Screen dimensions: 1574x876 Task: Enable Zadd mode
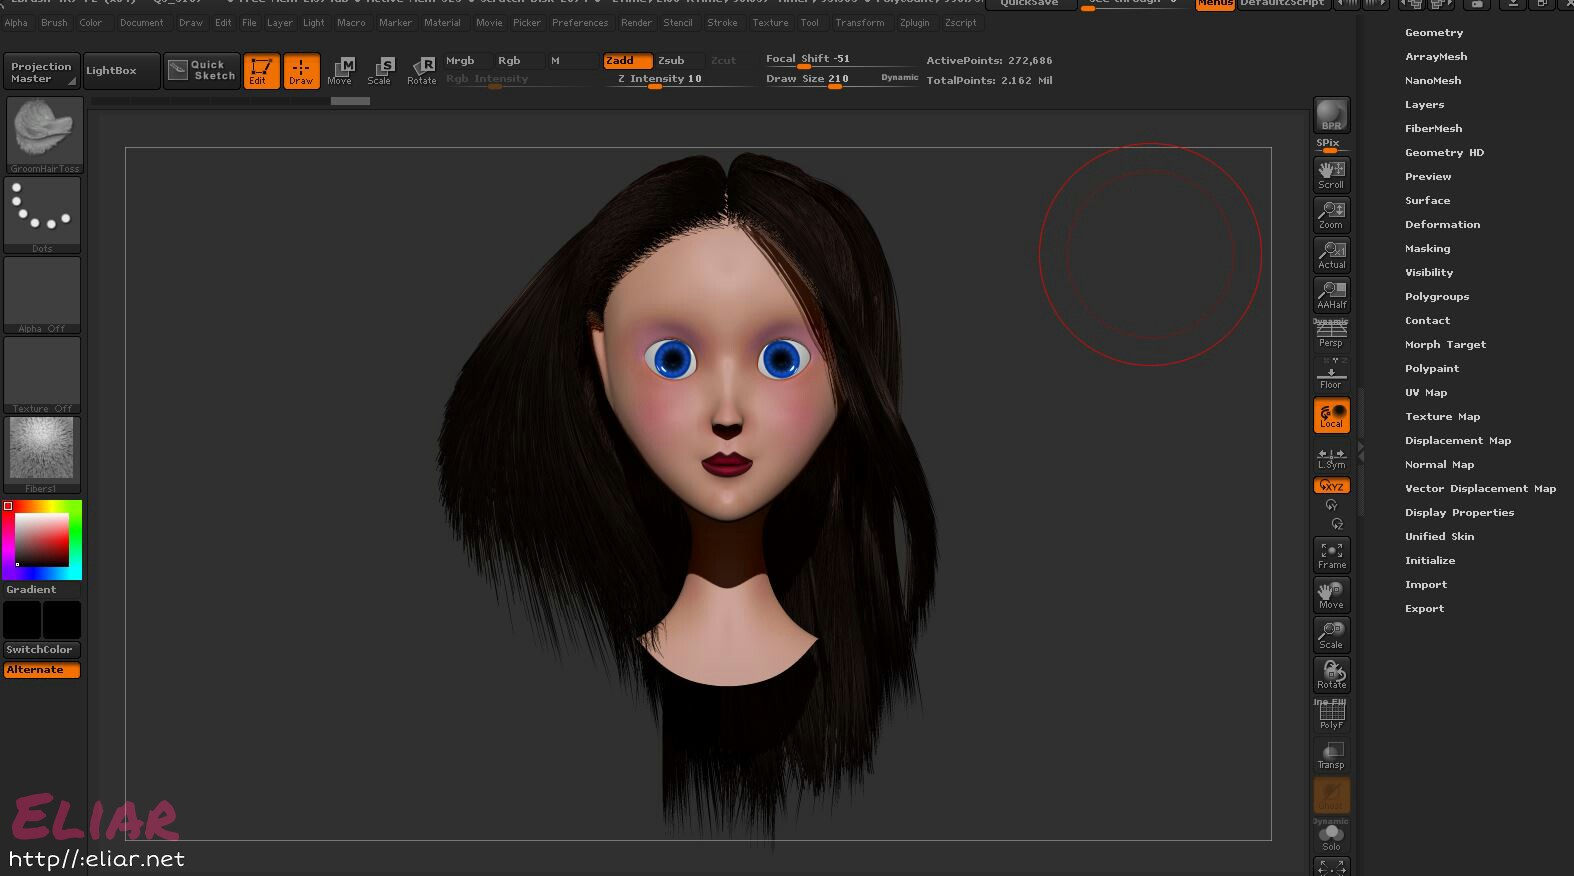628,61
